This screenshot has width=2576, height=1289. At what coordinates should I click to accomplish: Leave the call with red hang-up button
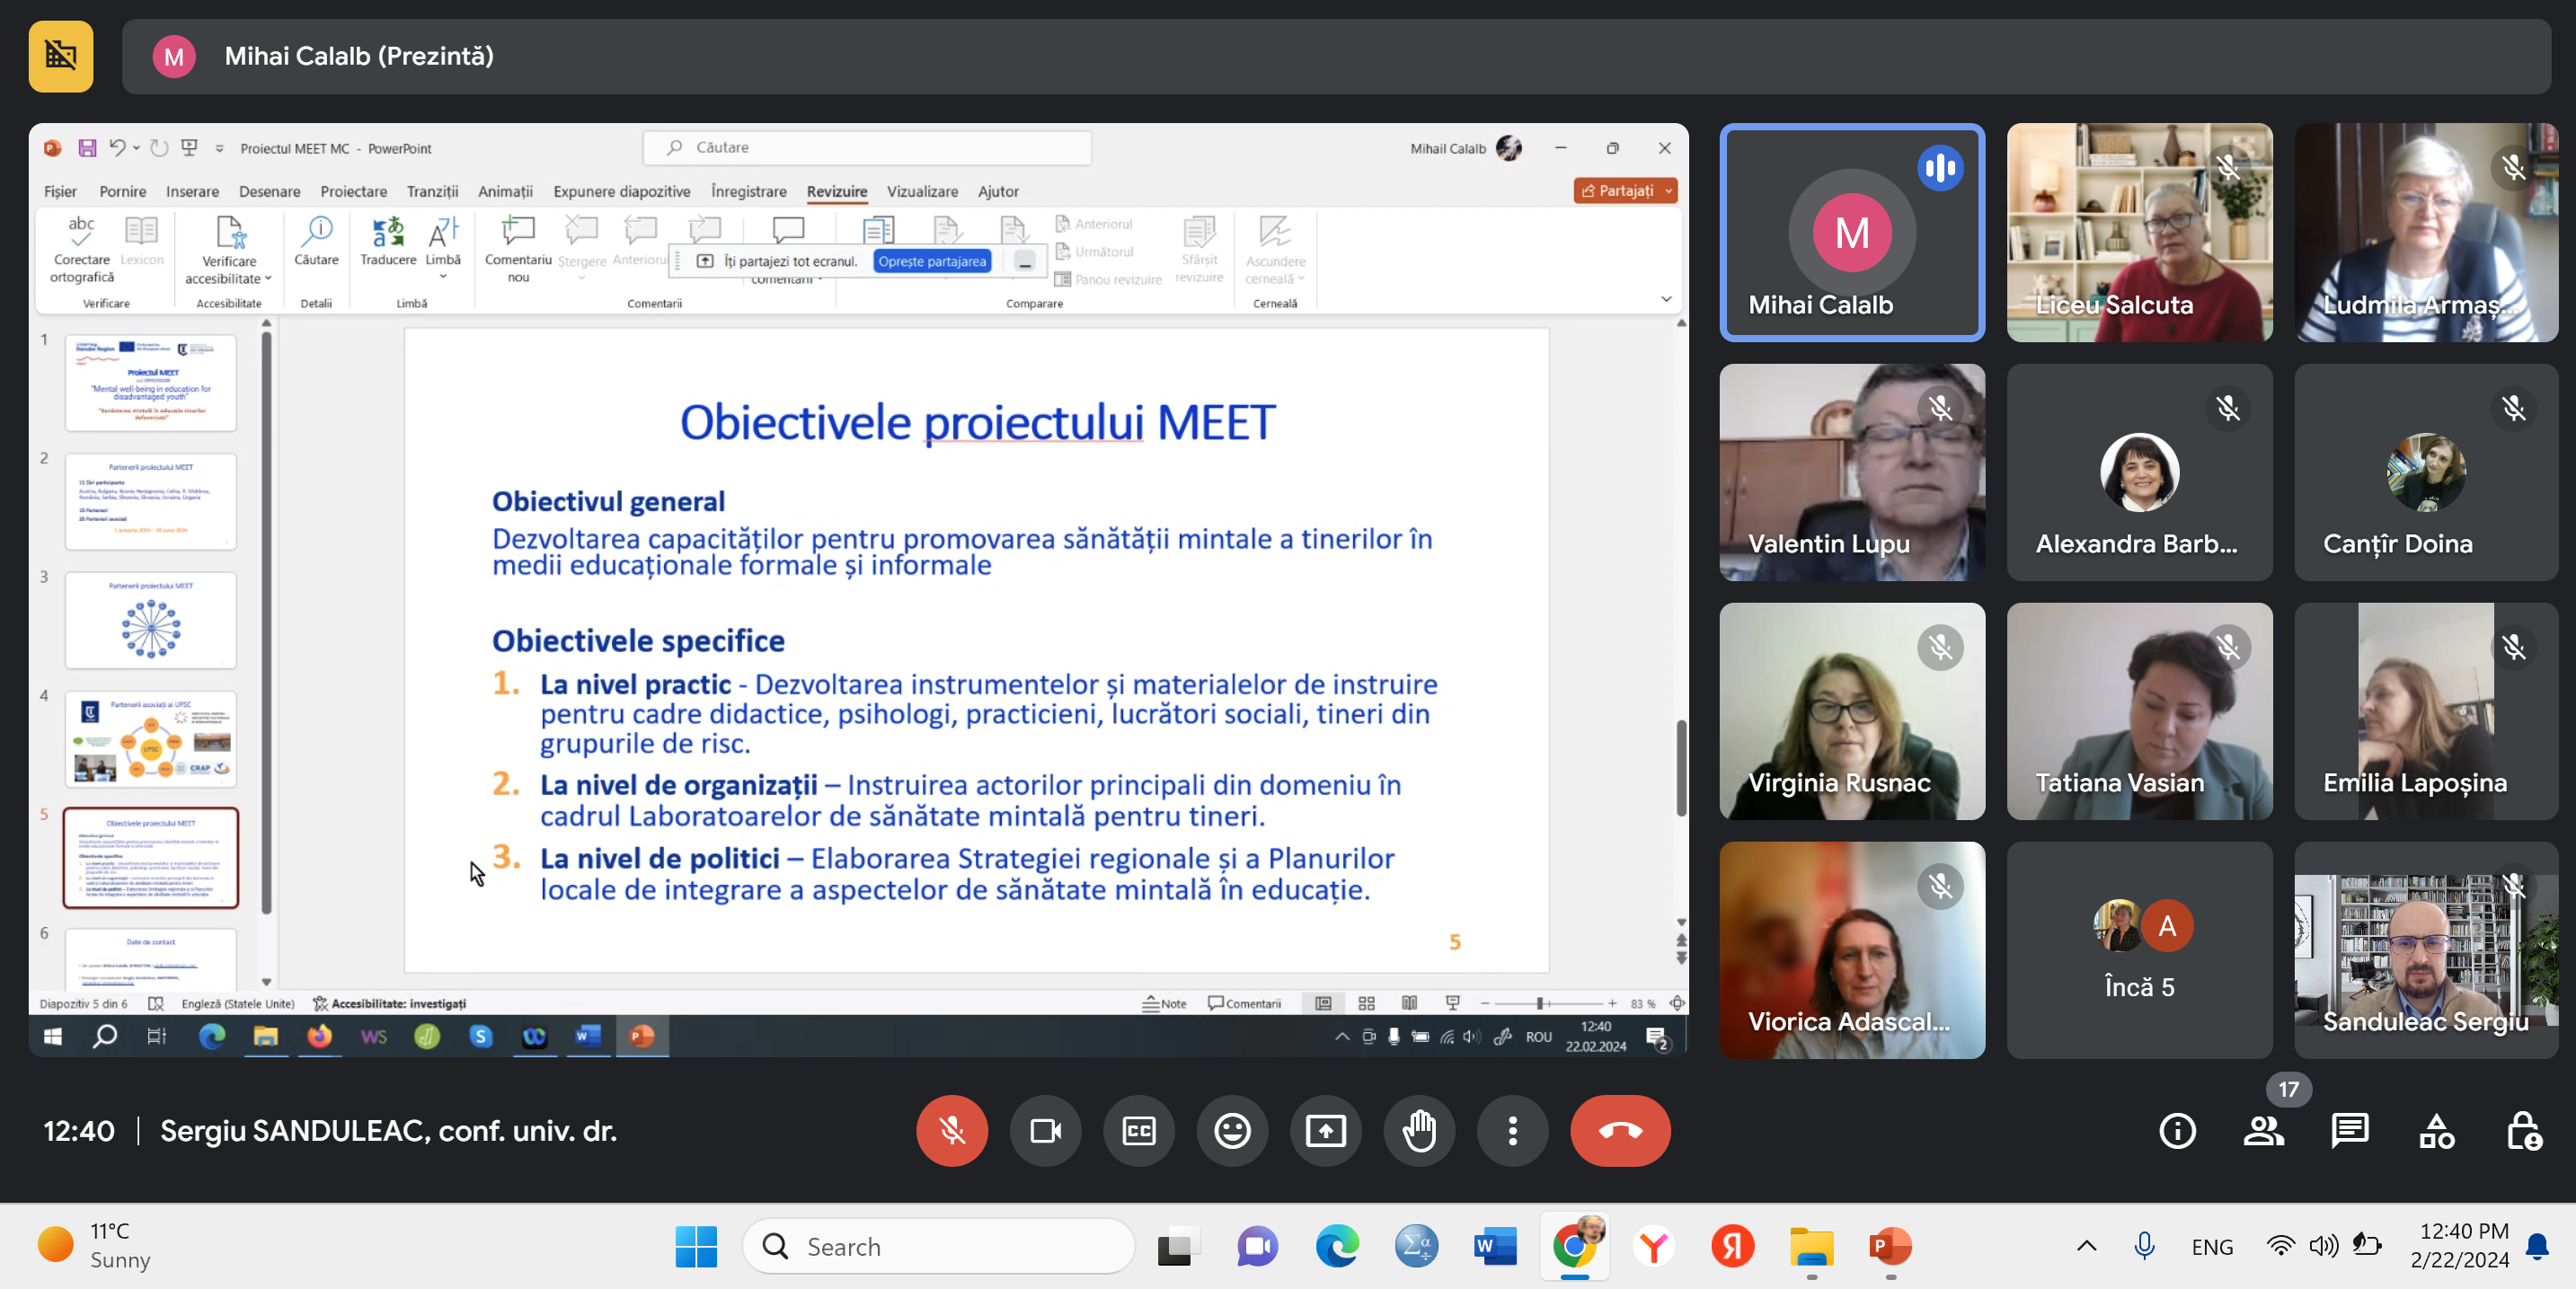(x=1620, y=1131)
